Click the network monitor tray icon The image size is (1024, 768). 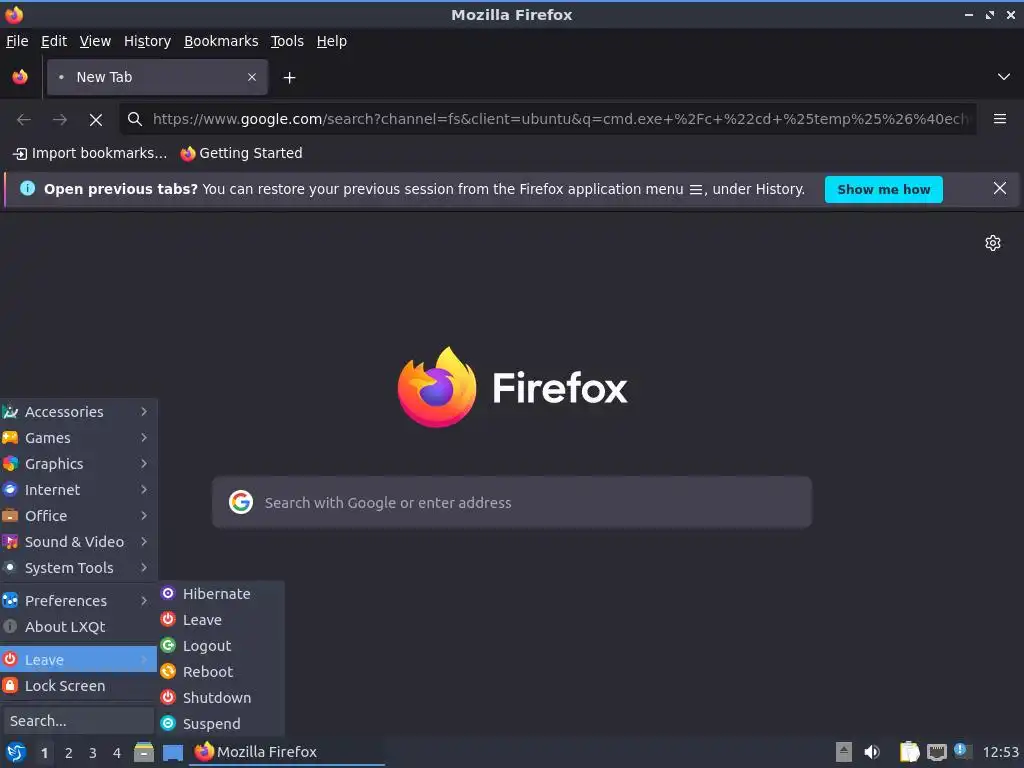click(937, 752)
